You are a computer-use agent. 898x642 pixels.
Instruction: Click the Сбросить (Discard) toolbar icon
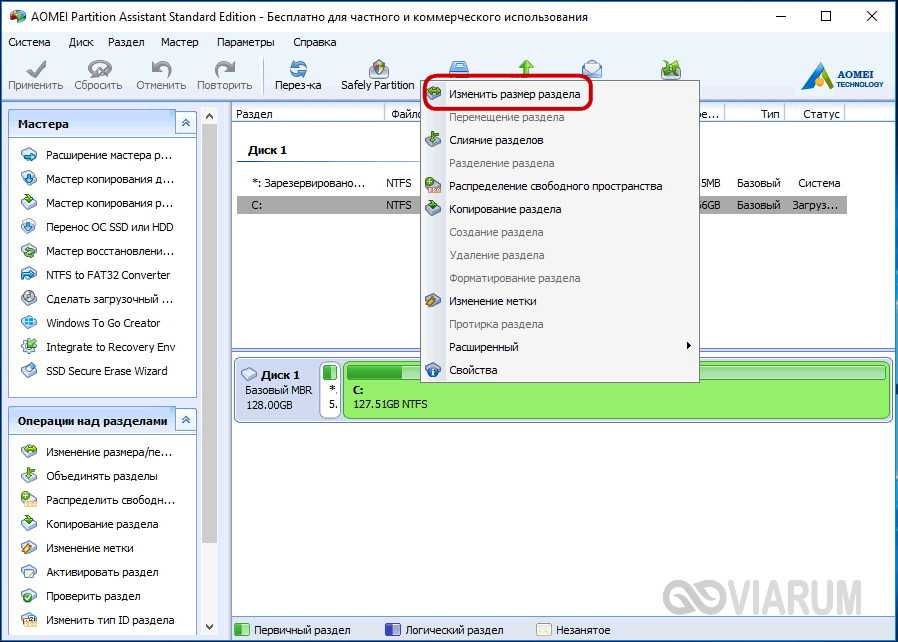coord(98,69)
